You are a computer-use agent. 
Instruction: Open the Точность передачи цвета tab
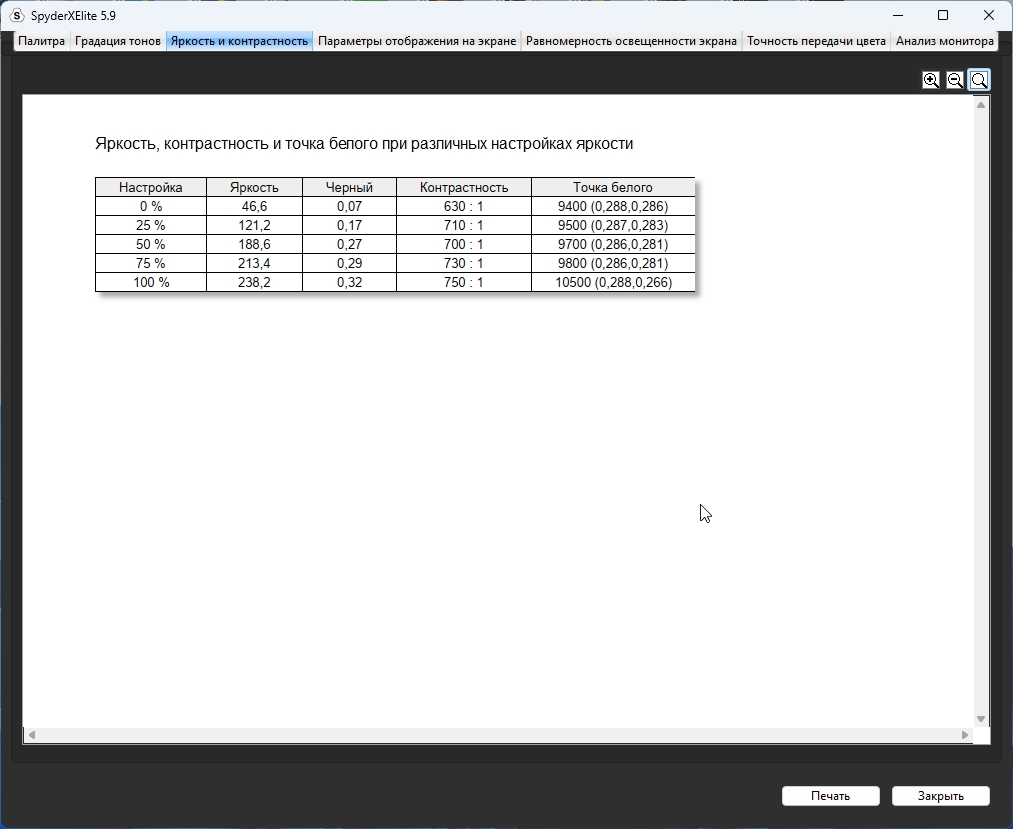pyautogui.click(x=816, y=41)
